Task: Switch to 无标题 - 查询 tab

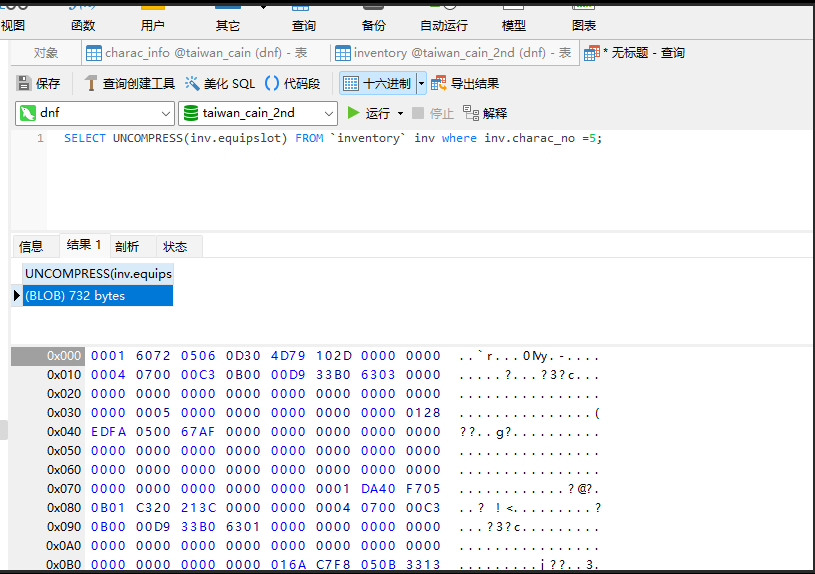Action: [x=635, y=53]
